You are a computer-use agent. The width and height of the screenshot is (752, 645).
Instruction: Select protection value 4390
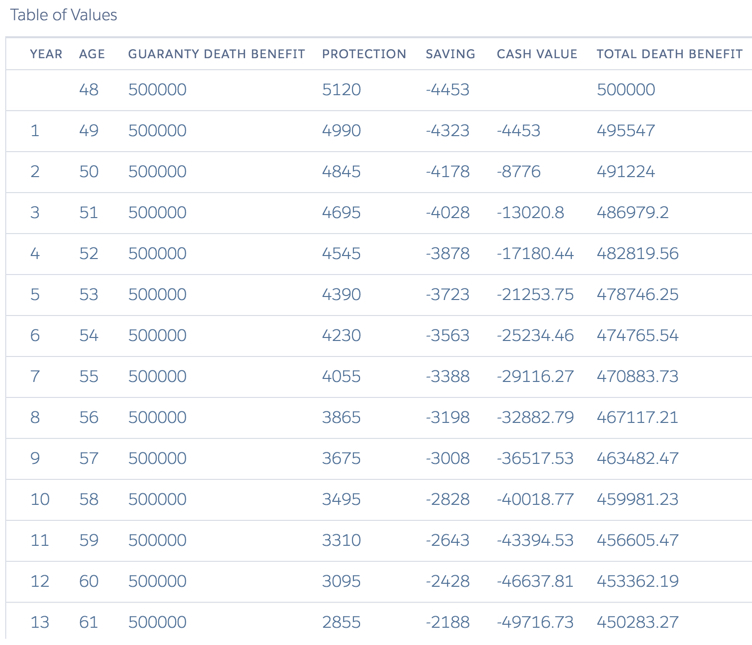point(341,294)
